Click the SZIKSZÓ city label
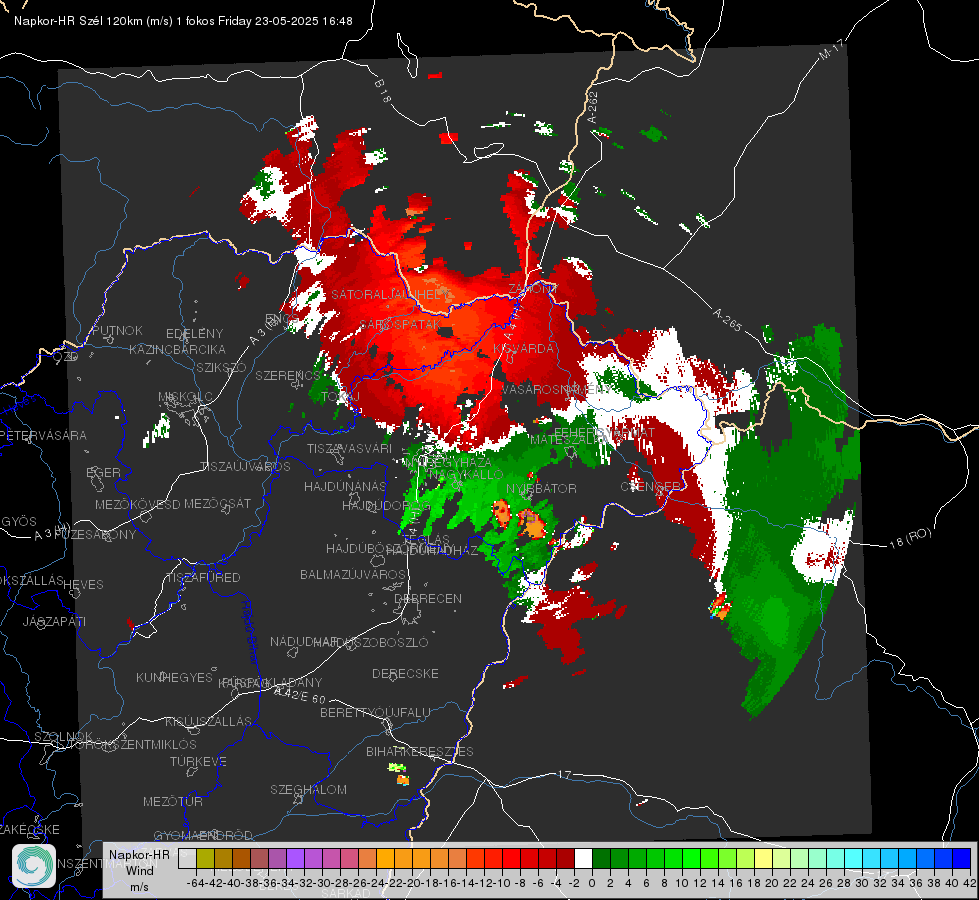 pos(222,368)
